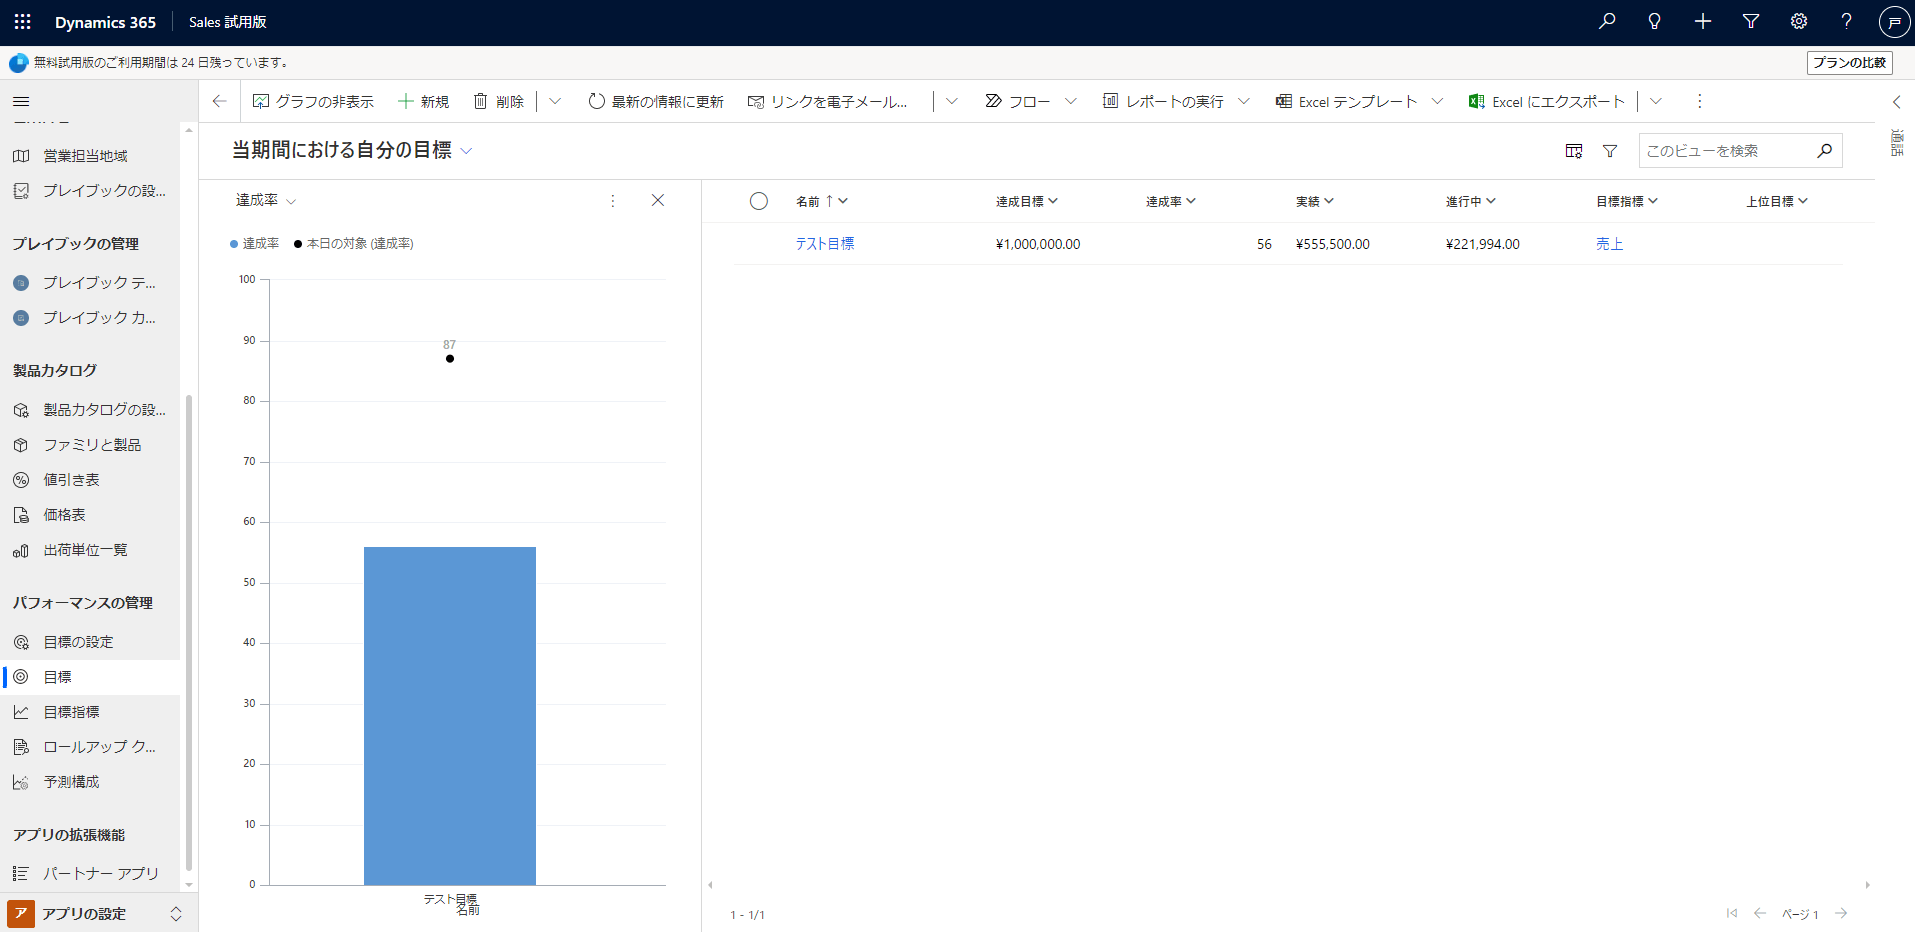This screenshot has height=932, width=1915.
Task: Click the フロー command
Action: [x=1017, y=101]
